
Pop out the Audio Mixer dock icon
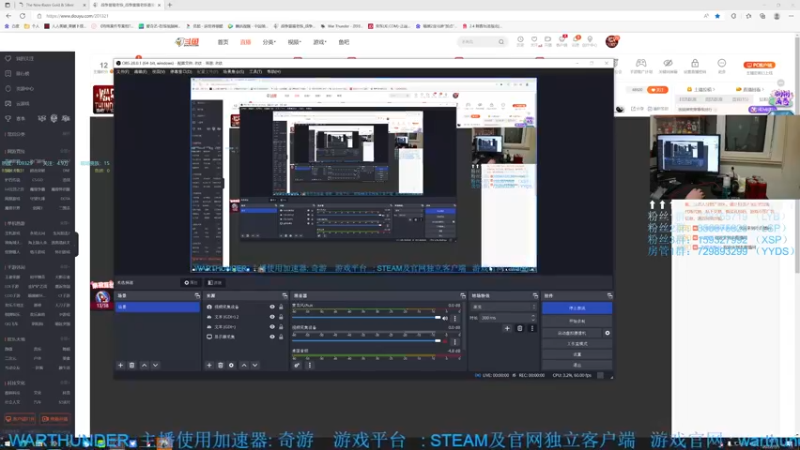tap(463, 296)
